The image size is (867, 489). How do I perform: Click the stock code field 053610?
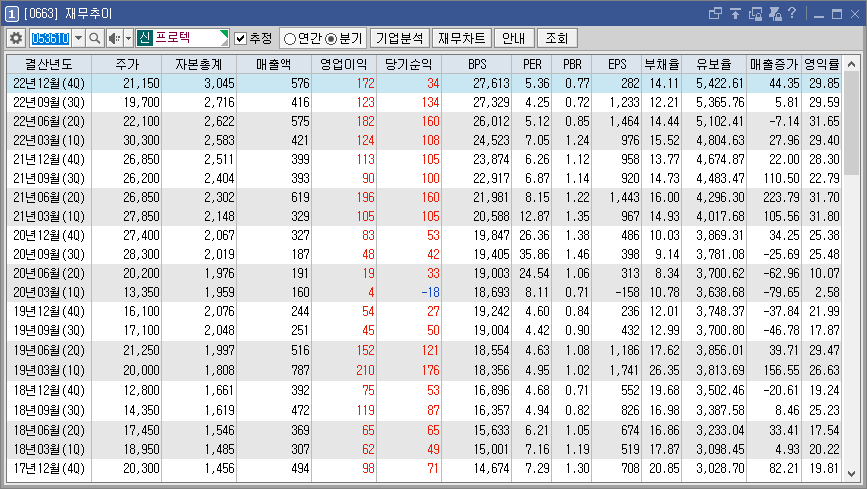[50, 38]
